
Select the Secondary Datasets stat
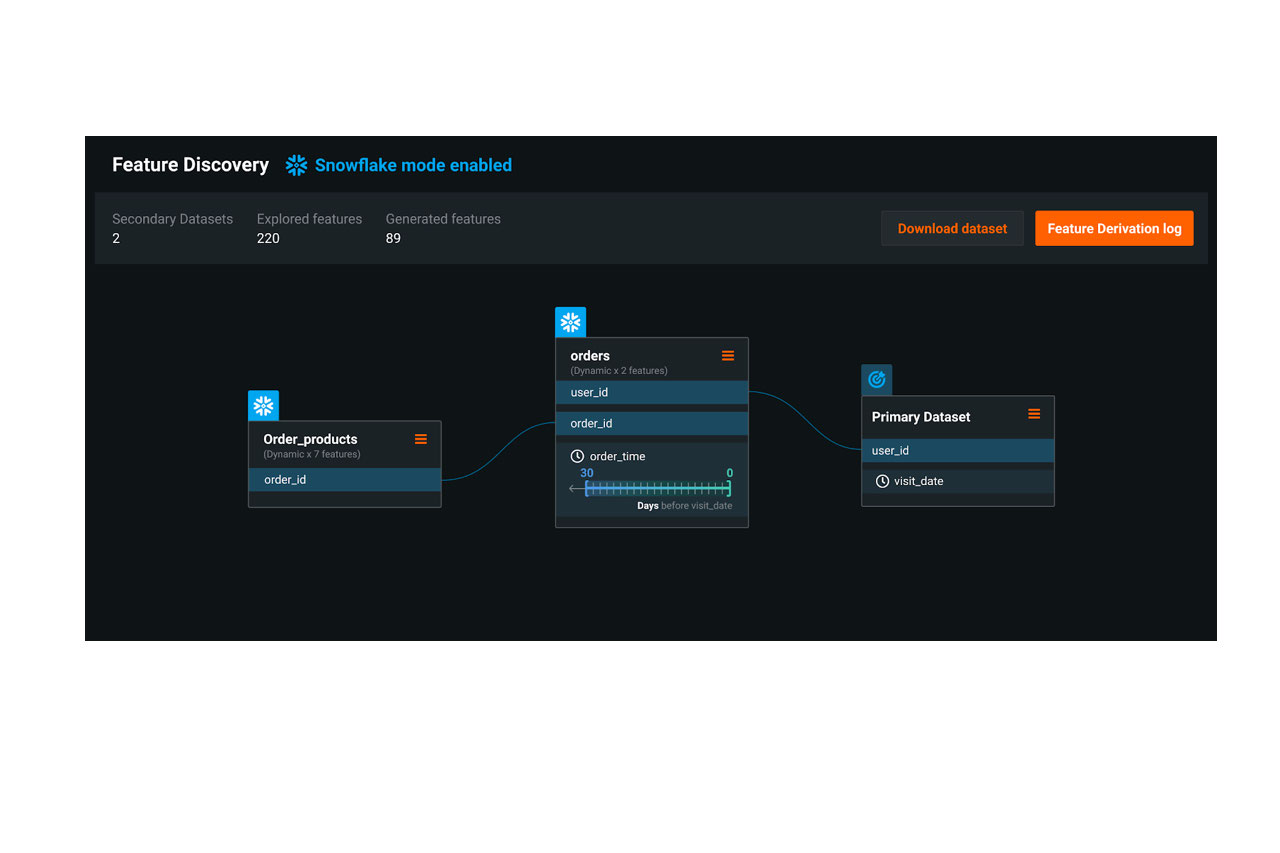click(x=172, y=228)
